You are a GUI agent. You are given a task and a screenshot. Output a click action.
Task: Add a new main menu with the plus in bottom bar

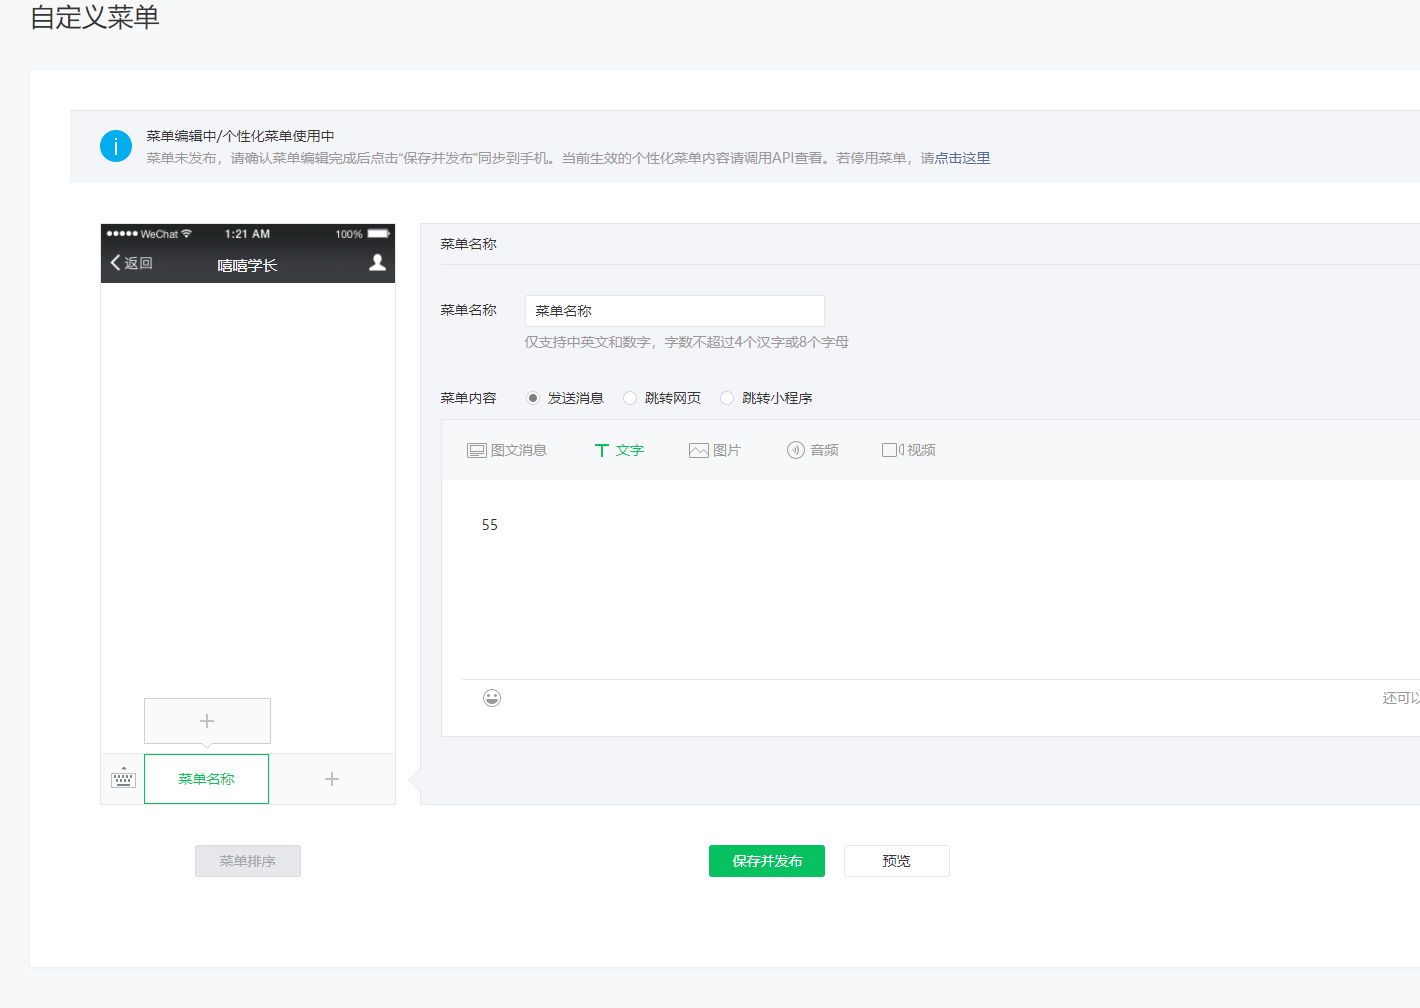pos(332,779)
